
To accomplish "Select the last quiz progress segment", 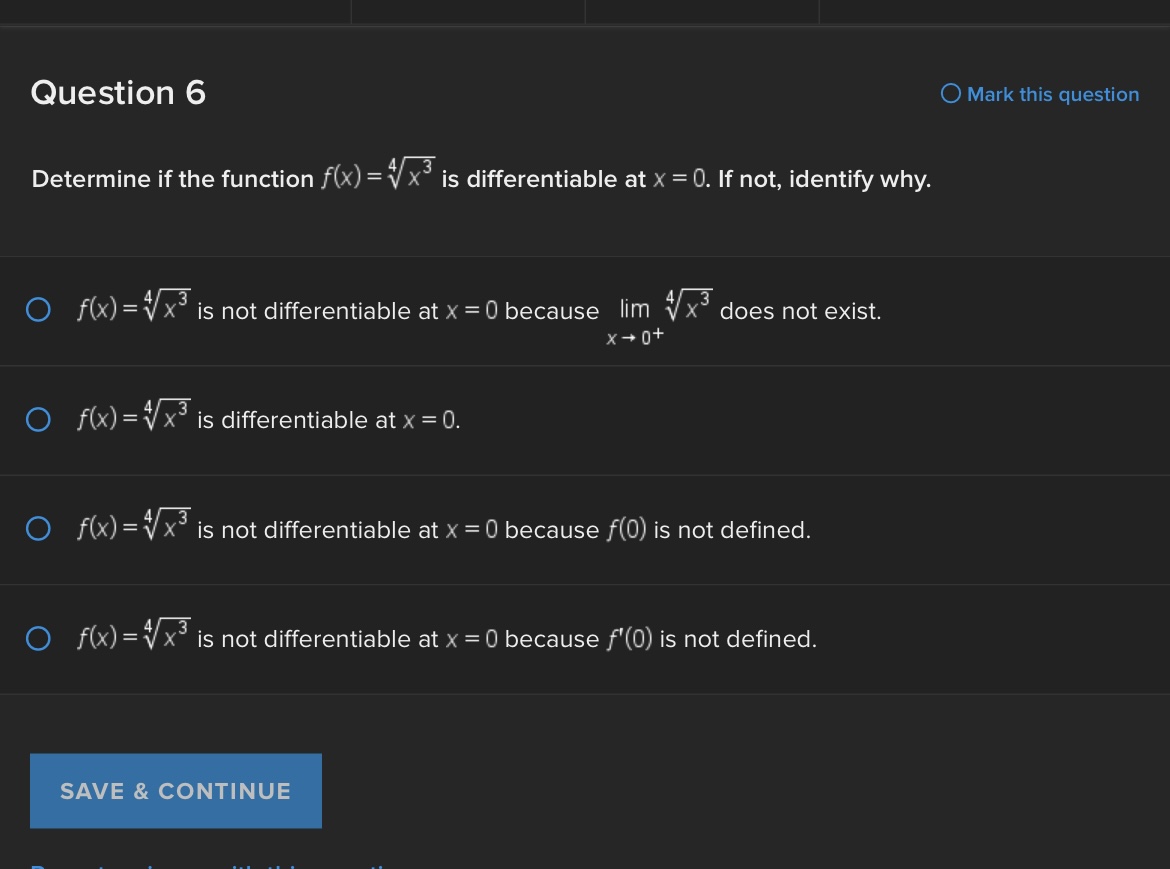I will 995,12.
